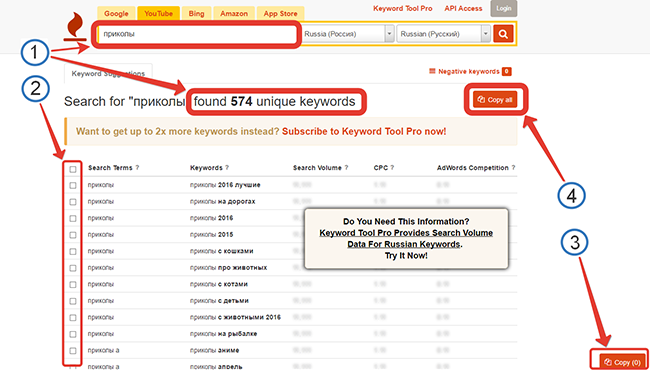650x370 pixels.
Task: Open the Negative keywords link
Action: click(470, 72)
